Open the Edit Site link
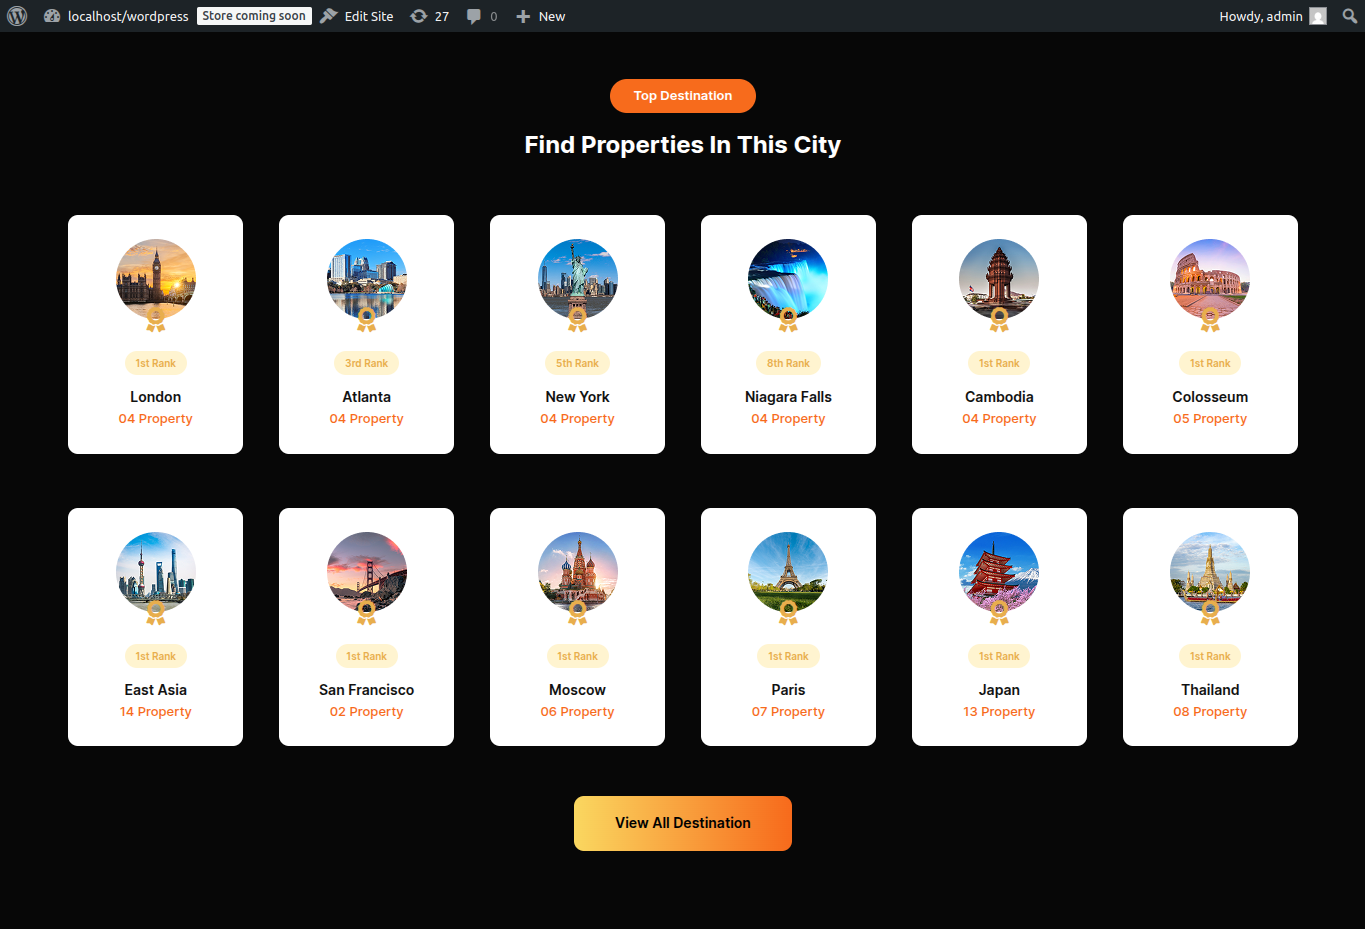Image resolution: width=1365 pixels, height=929 pixels. (x=357, y=16)
